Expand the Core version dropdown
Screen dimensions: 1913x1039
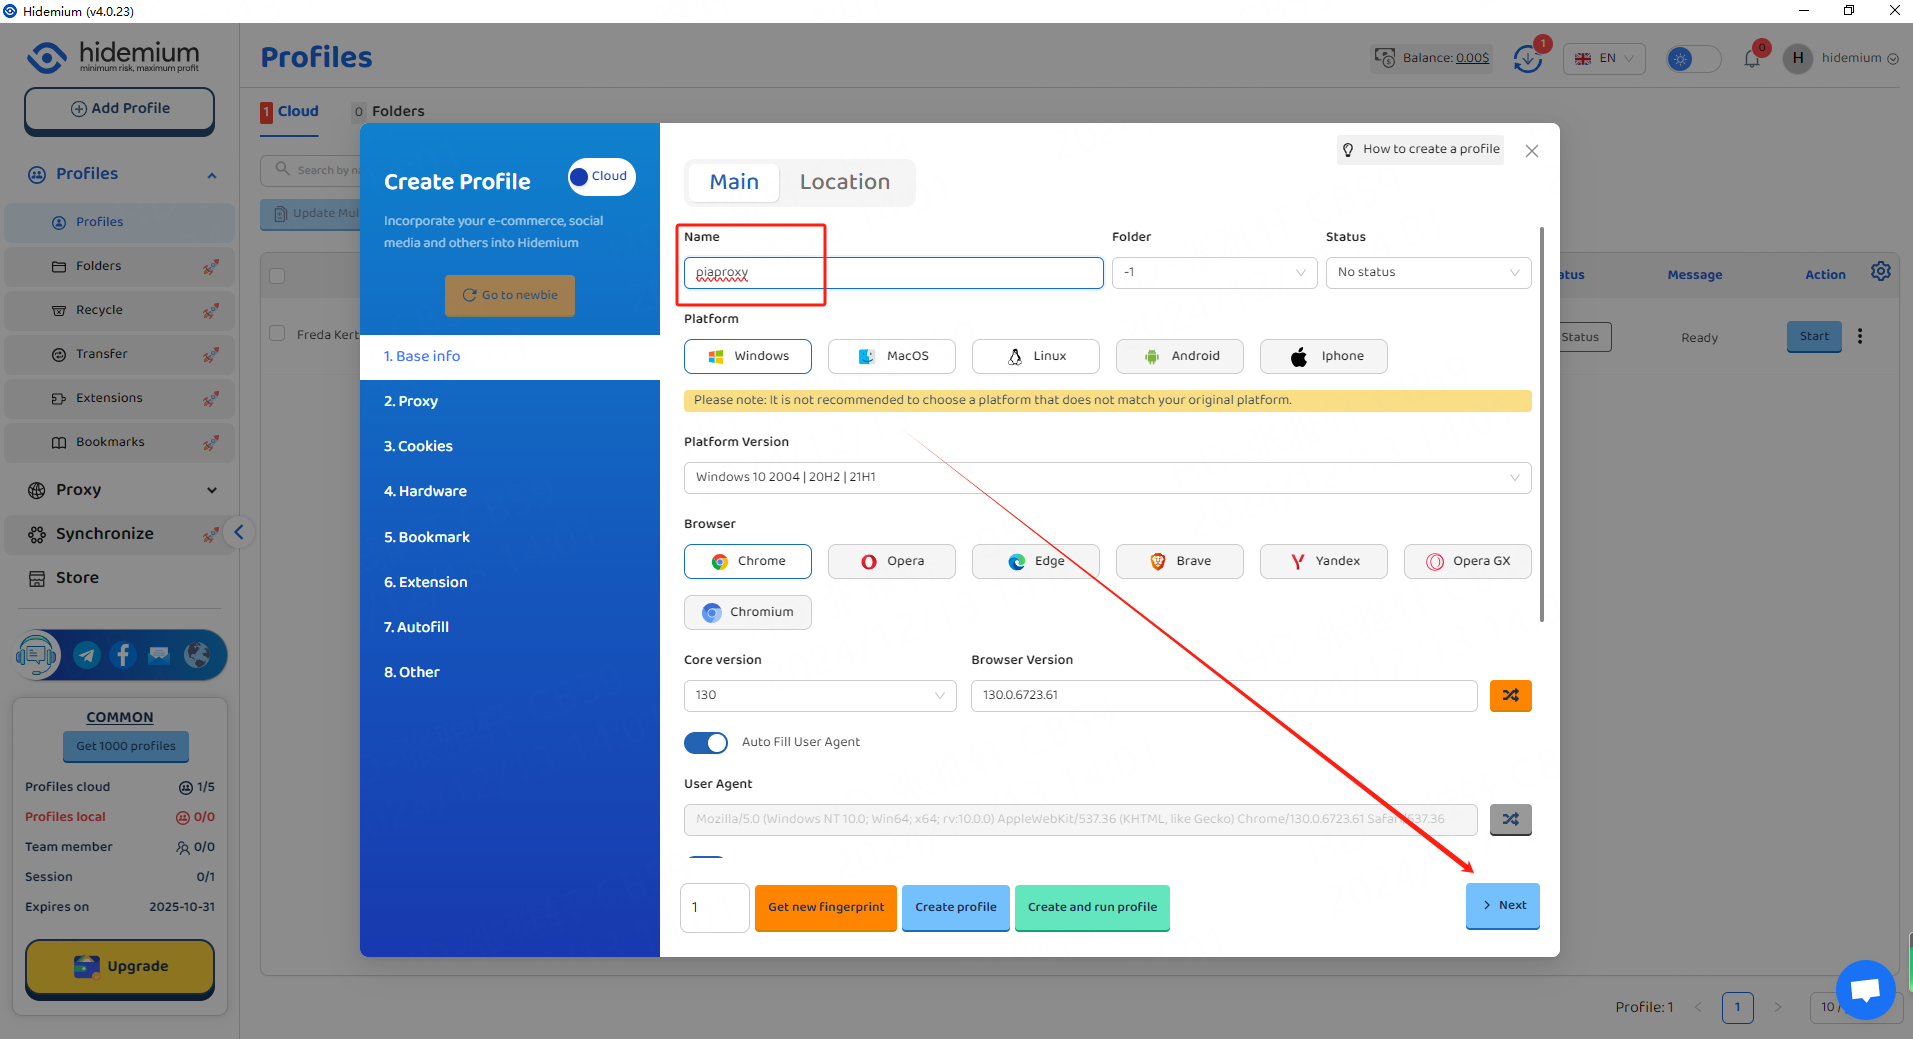tap(819, 695)
